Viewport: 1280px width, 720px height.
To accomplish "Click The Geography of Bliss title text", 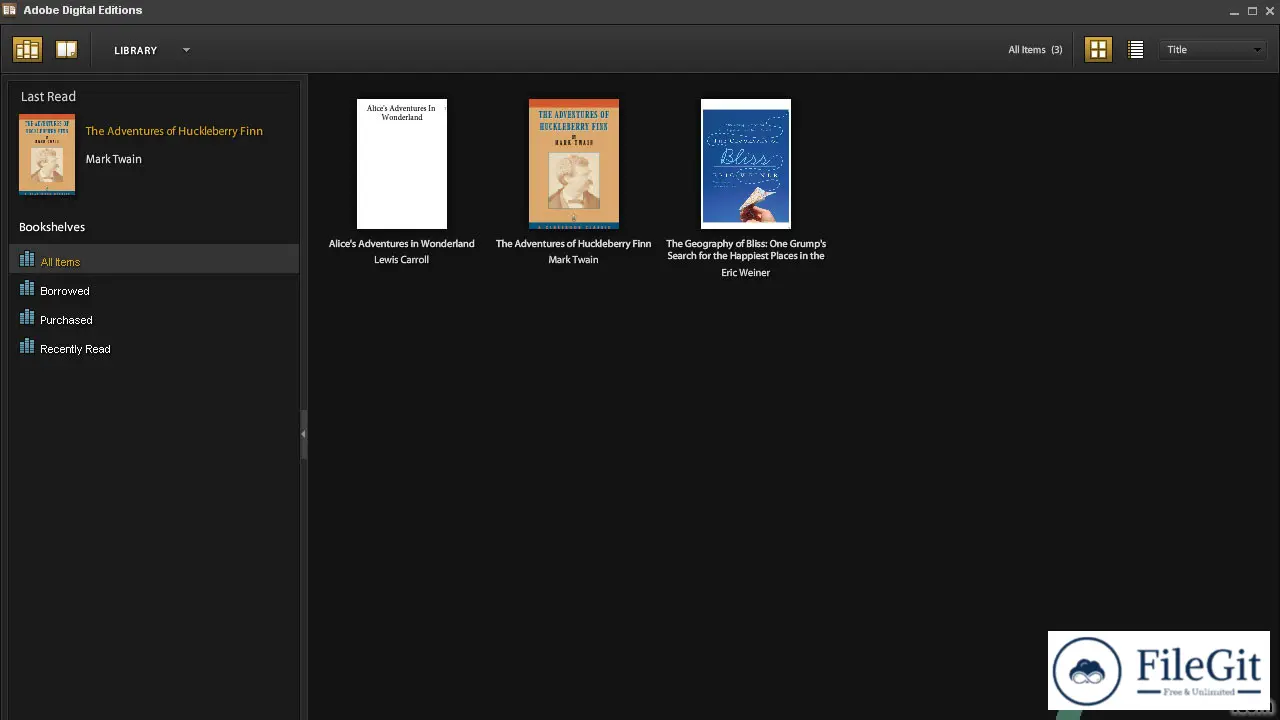I will tap(746, 250).
